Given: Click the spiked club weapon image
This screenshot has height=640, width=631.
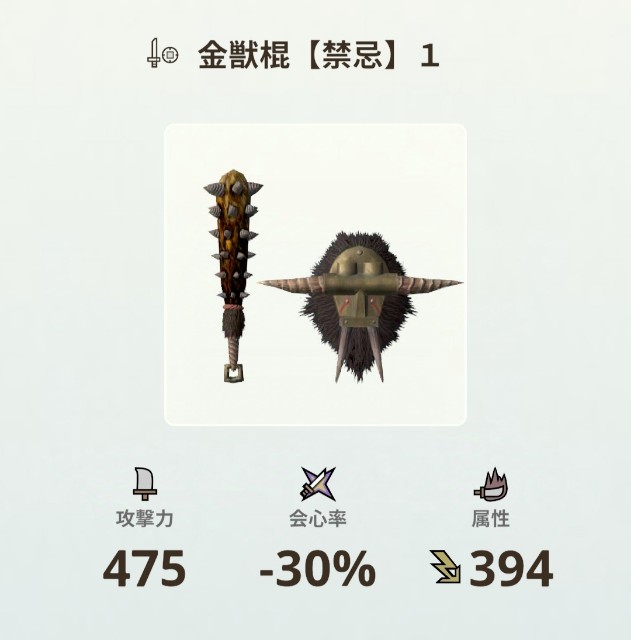Looking at the screenshot, I should [x=233, y=276].
